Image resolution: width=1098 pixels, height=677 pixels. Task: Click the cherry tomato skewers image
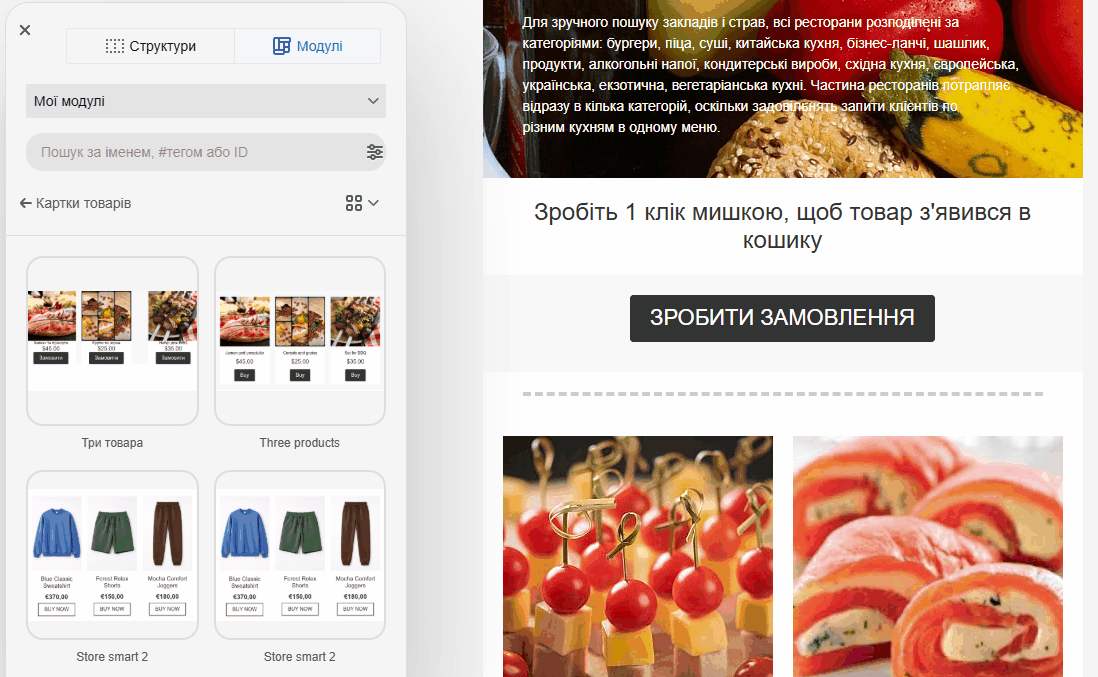point(638,557)
